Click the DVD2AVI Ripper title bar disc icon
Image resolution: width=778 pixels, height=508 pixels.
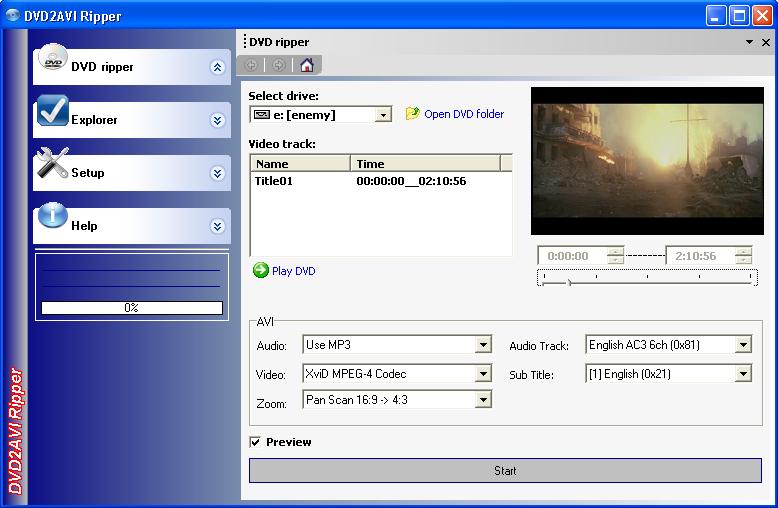12,15
